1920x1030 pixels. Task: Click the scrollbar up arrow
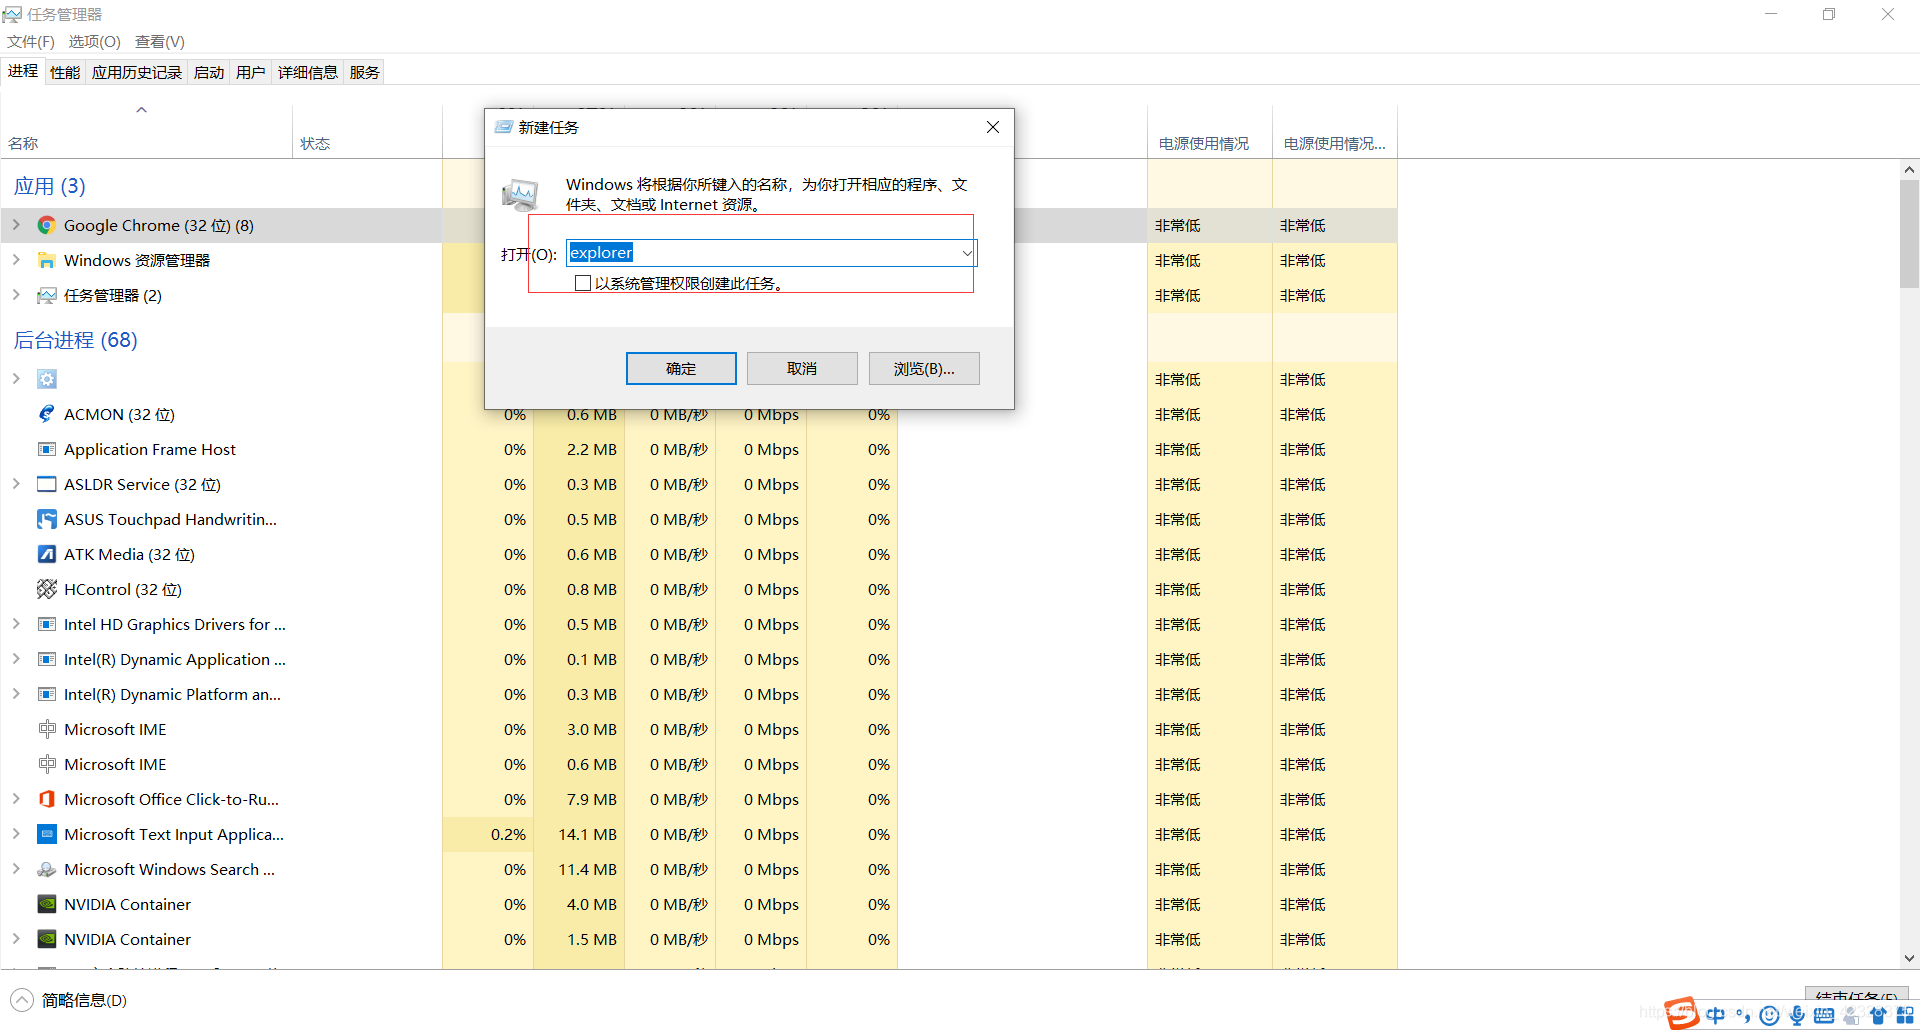tap(1909, 170)
